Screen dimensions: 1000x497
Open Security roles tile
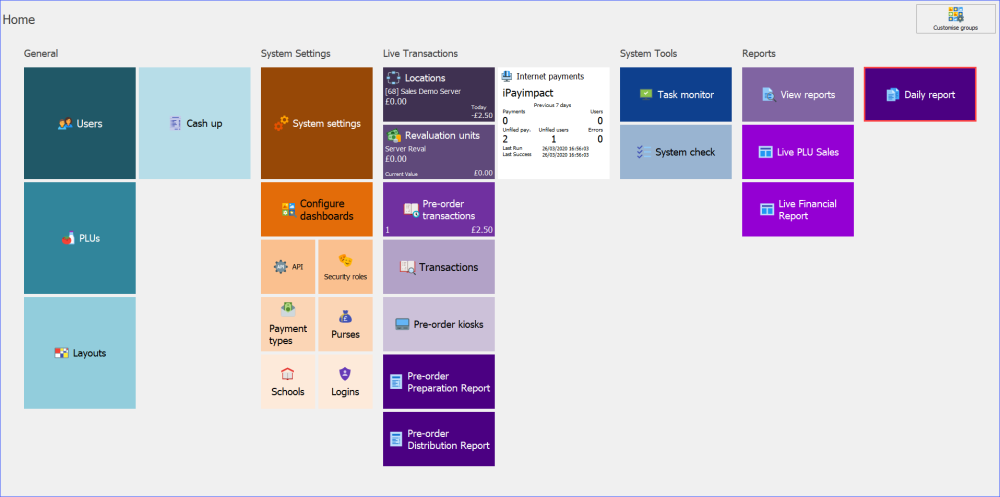(x=345, y=267)
